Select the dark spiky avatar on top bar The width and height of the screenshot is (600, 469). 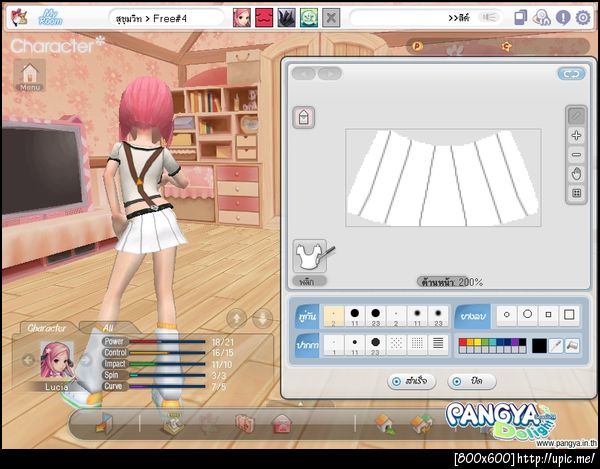coord(286,18)
